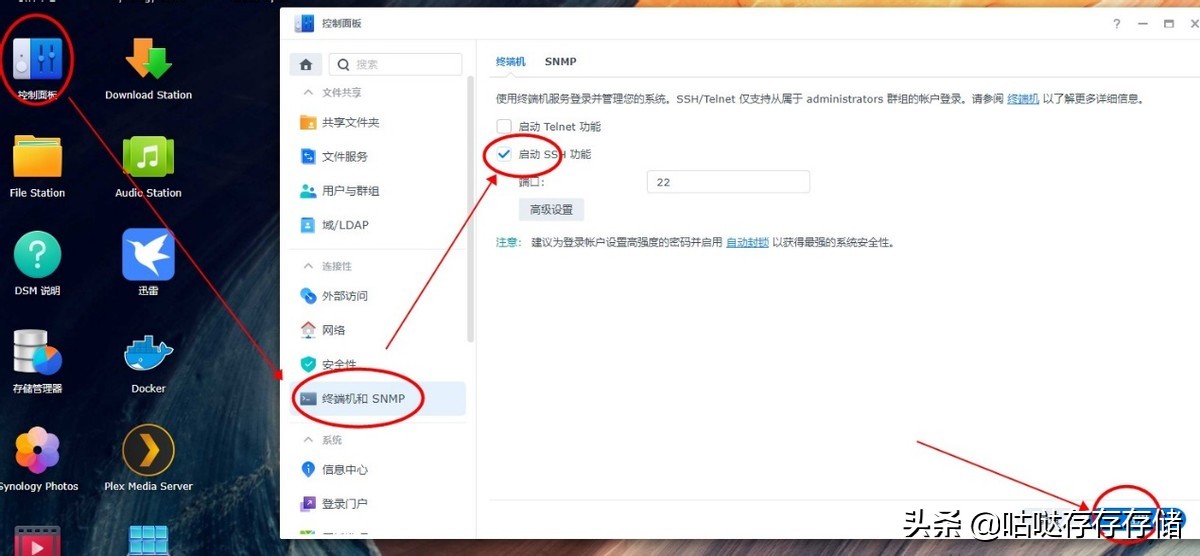Open 信息中心 in the sidebar

[377, 469]
